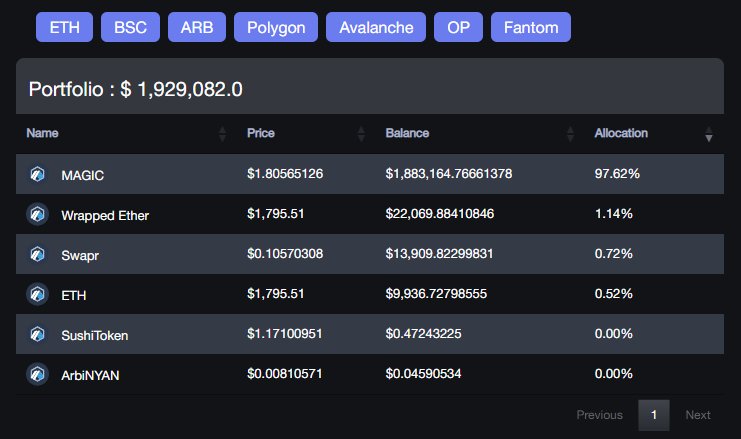Select the ETH chain tab

point(64,27)
